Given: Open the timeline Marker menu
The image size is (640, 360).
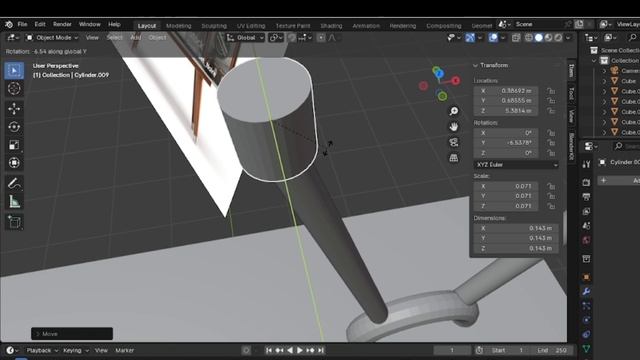Looking at the screenshot, I should tap(124, 350).
